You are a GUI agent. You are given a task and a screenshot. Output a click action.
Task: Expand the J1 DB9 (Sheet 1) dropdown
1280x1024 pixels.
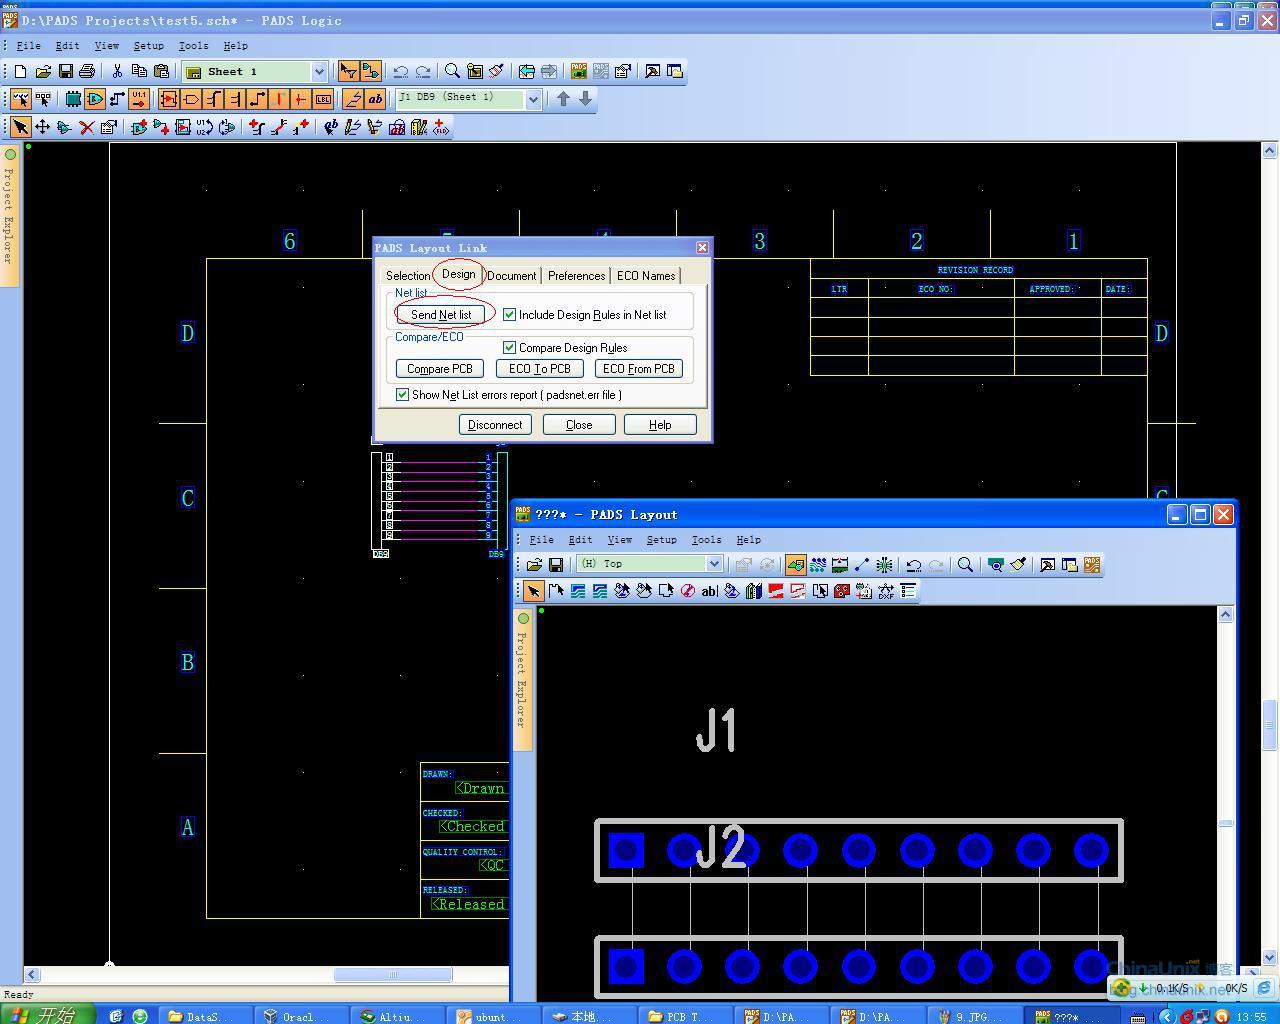pos(533,99)
